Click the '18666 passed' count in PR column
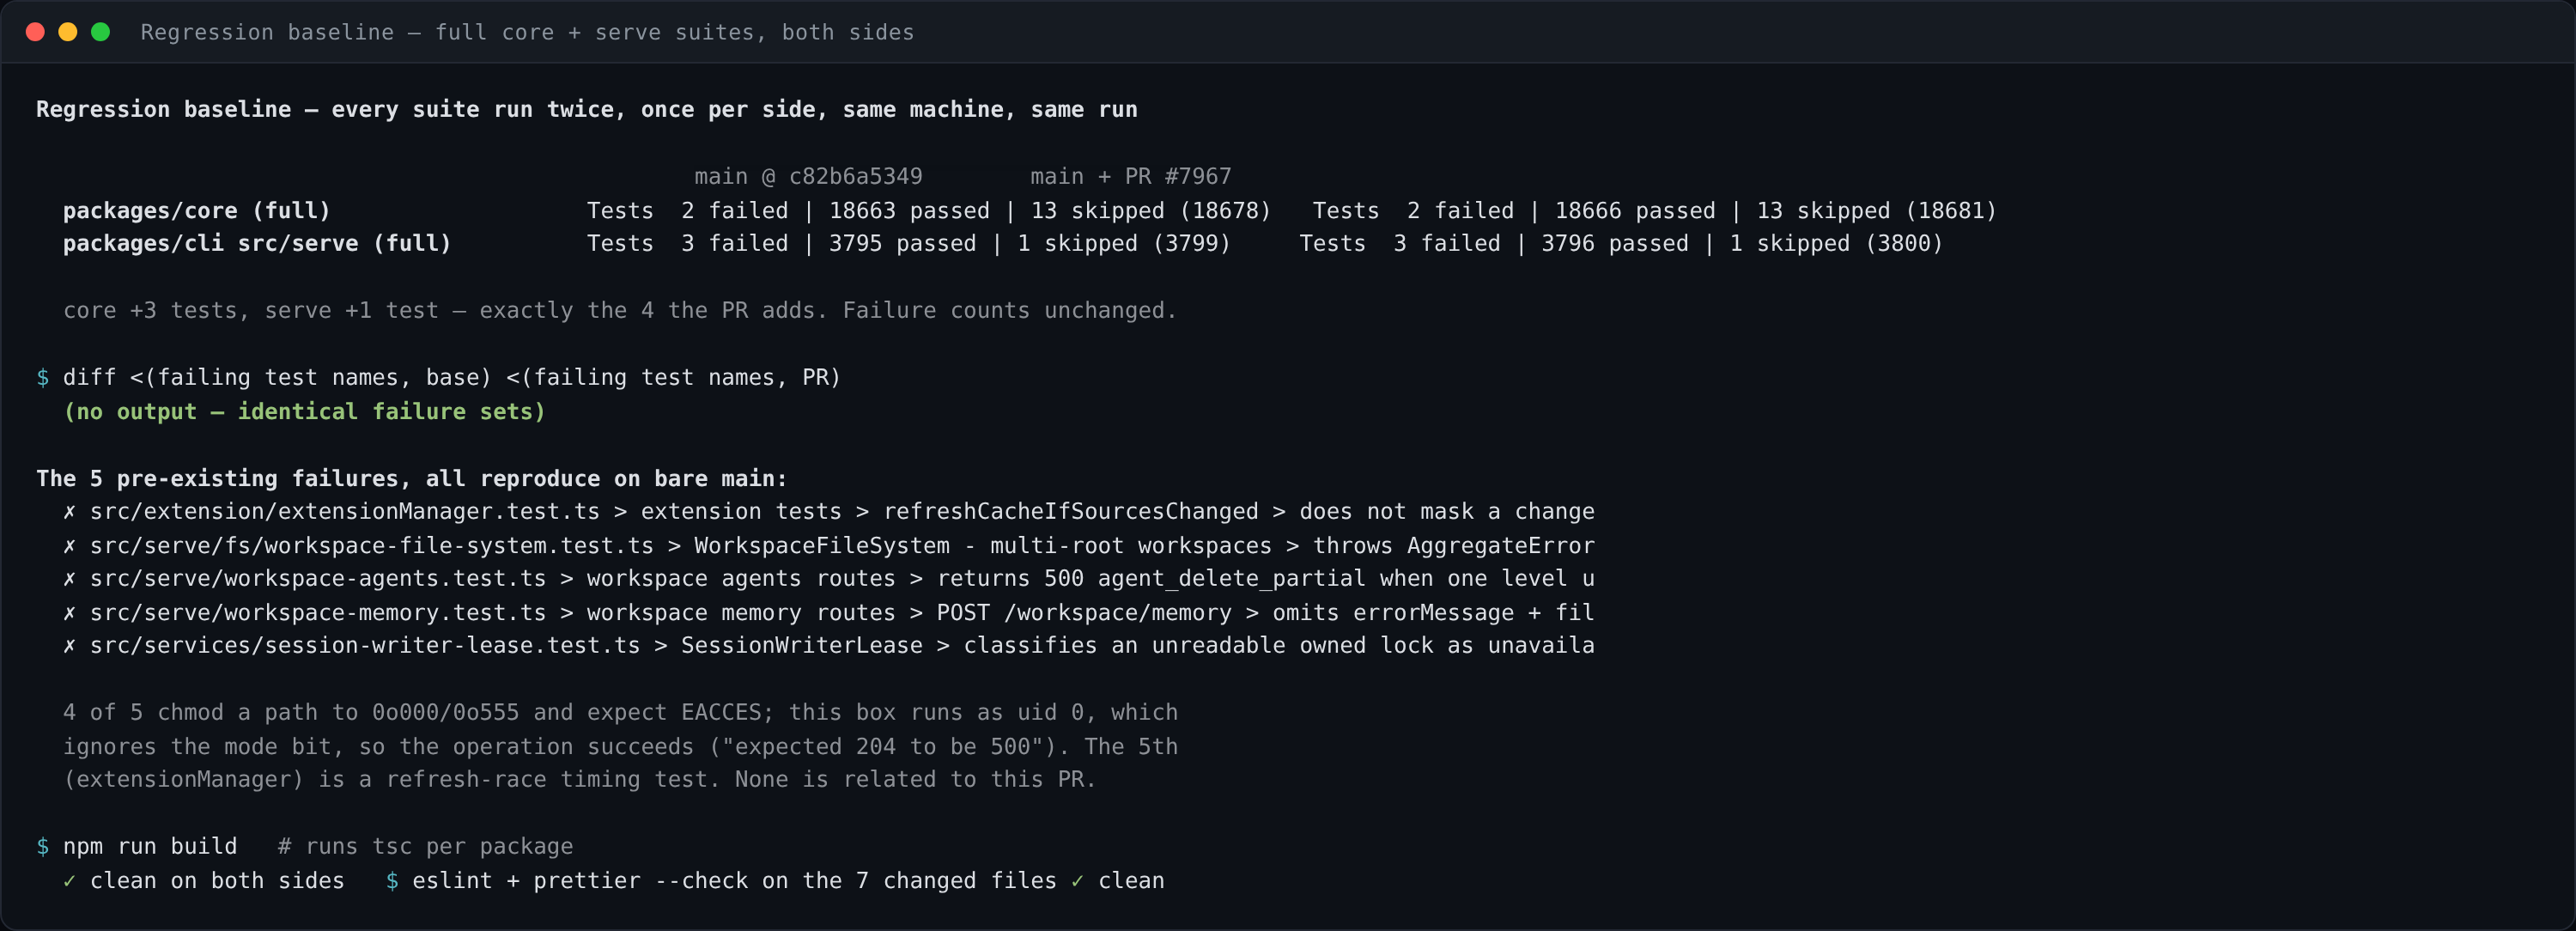Image resolution: width=2576 pixels, height=931 pixels. point(1635,211)
